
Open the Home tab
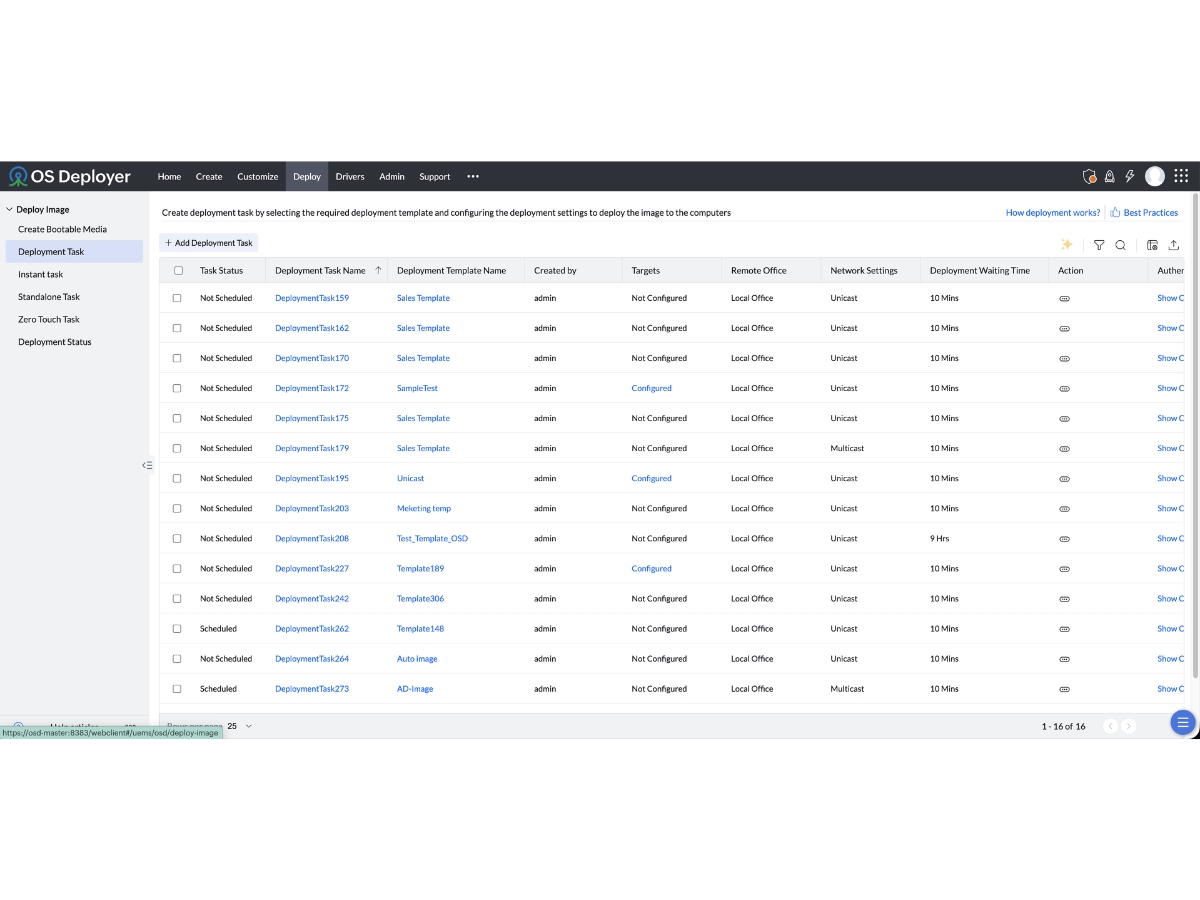pyautogui.click(x=169, y=176)
